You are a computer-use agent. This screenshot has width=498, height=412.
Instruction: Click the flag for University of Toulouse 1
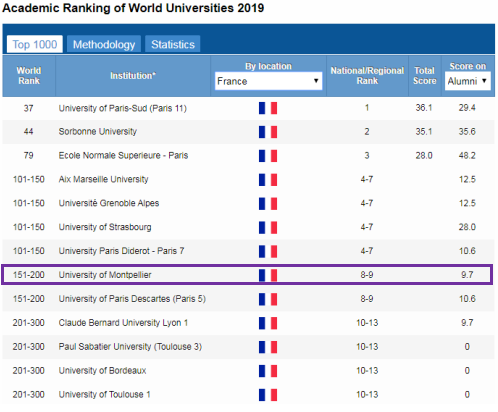268,395
